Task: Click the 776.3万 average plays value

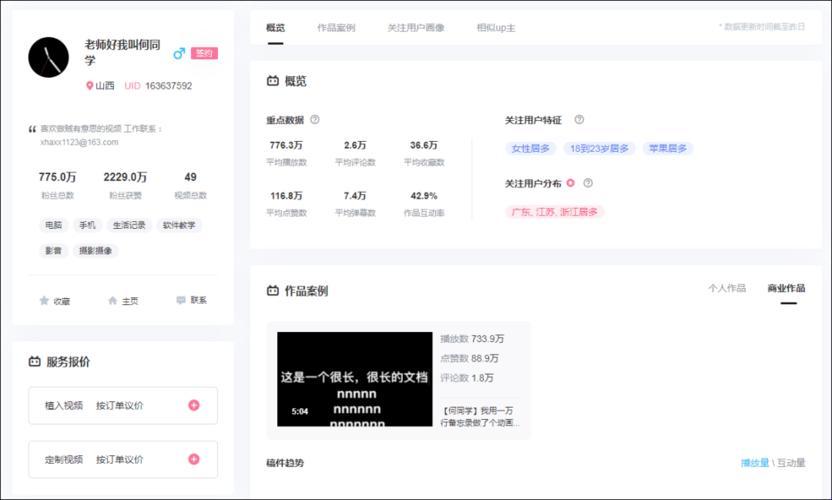Action: click(286, 145)
